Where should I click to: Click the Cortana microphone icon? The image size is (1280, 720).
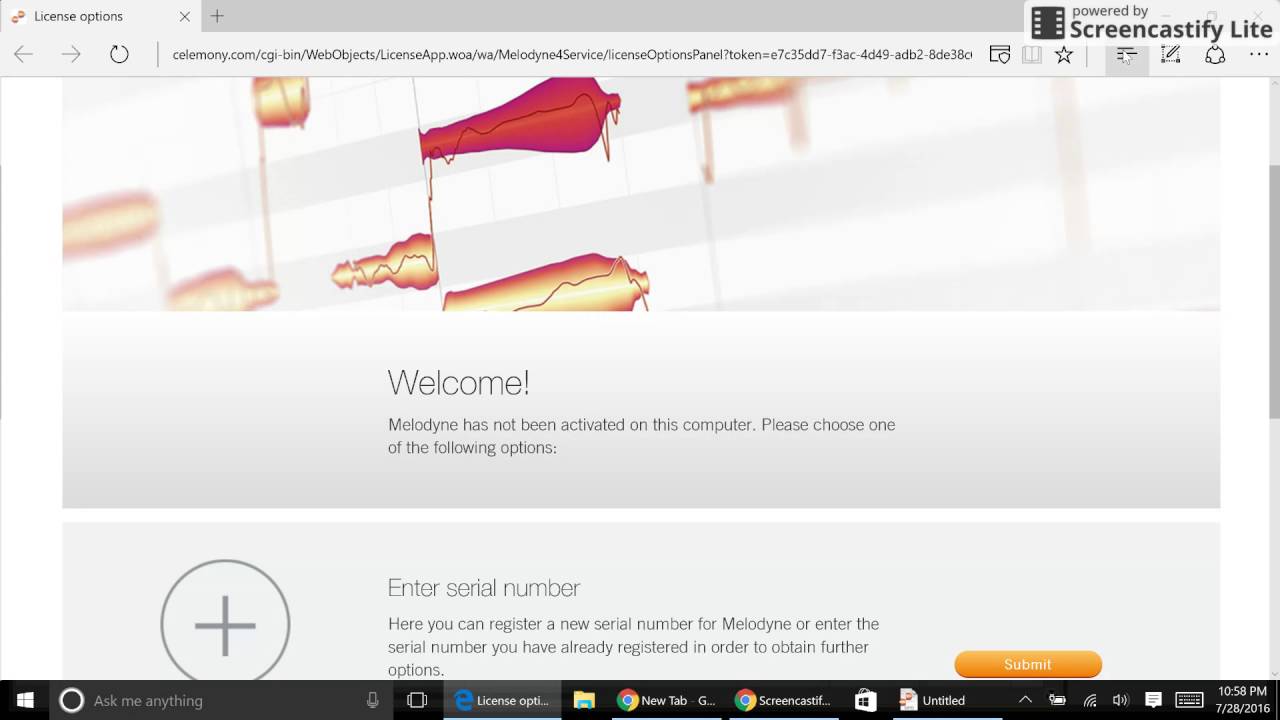(x=373, y=700)
